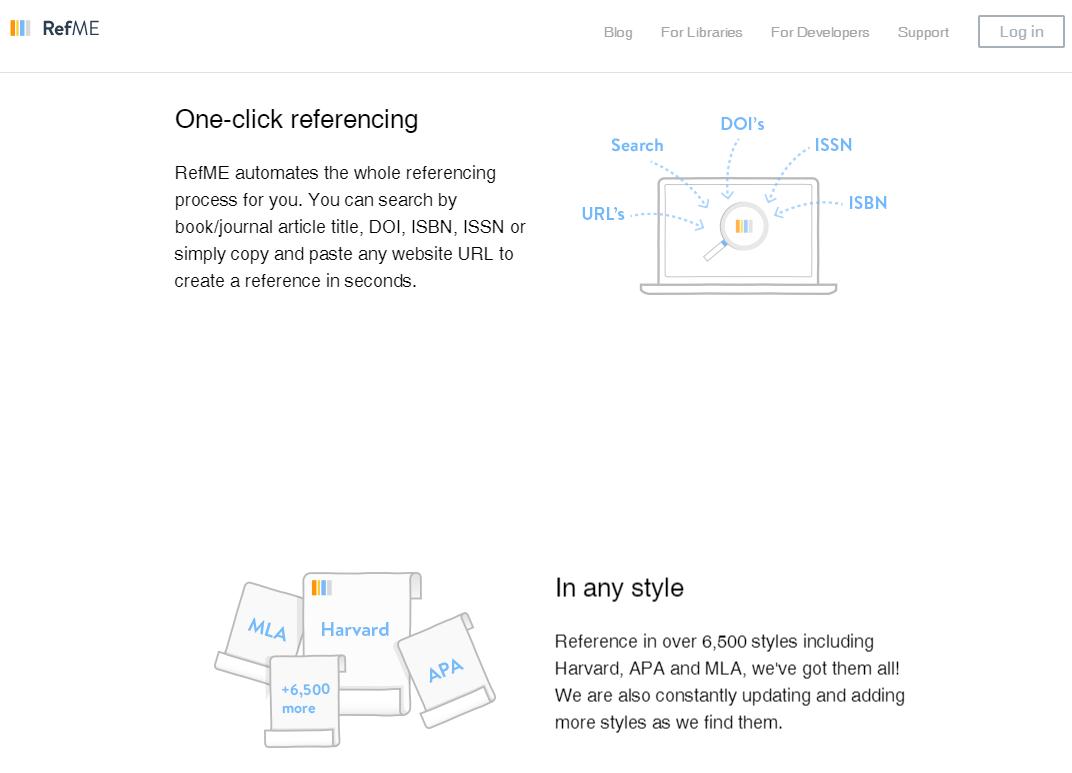The width and height of the screenshot is (1072, 773).
Task: Click the Search label in illustration
Action: tap(637, 145)
